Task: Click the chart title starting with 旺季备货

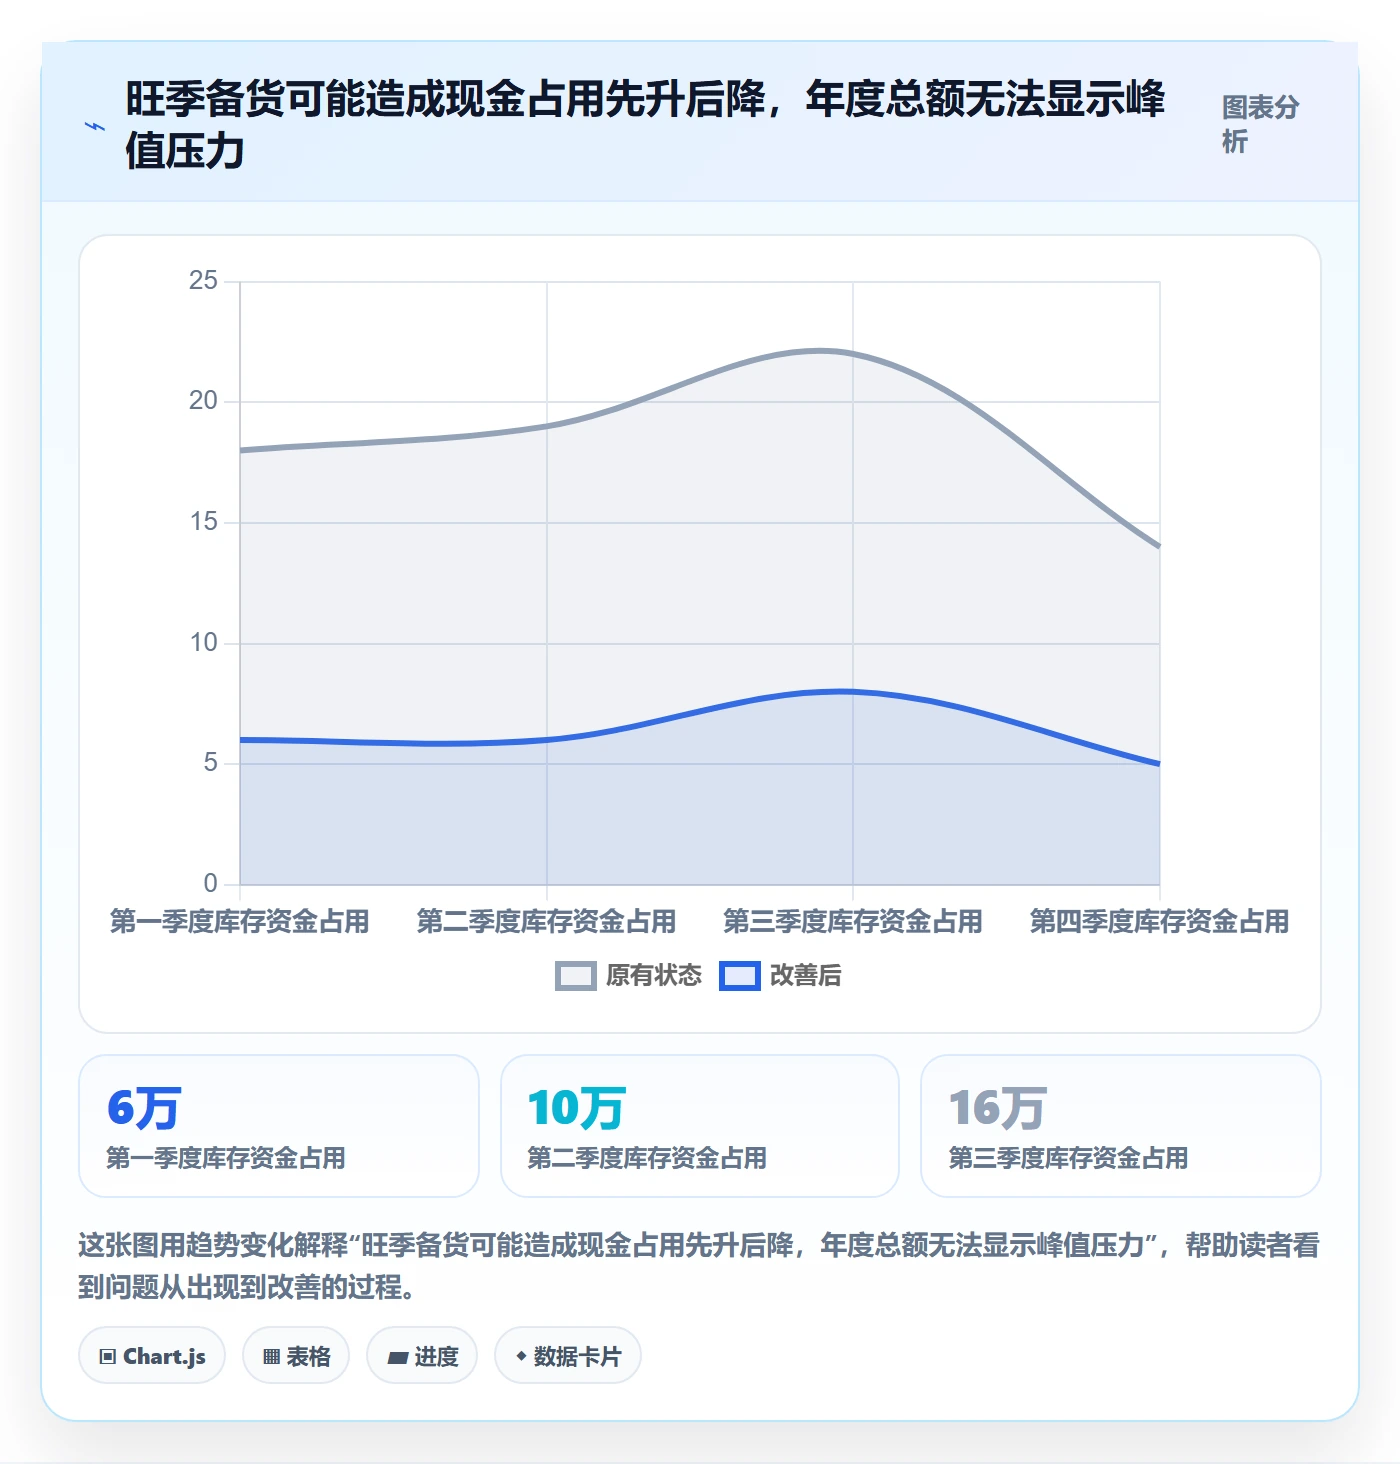Action: pyautogui.click(x=645, y=125)
